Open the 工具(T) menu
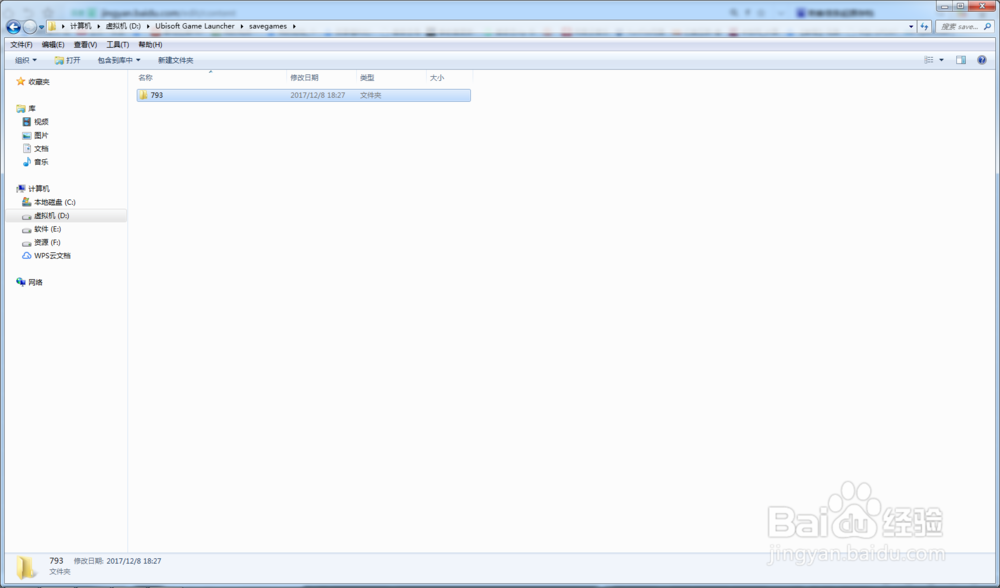 [117, 45]
